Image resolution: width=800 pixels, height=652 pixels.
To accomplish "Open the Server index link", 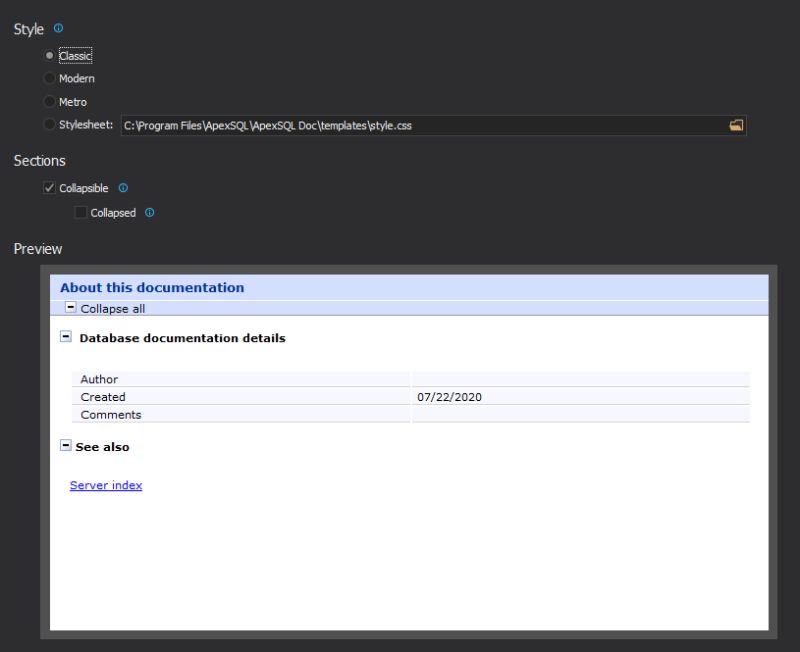I will (x=104, y=485).
